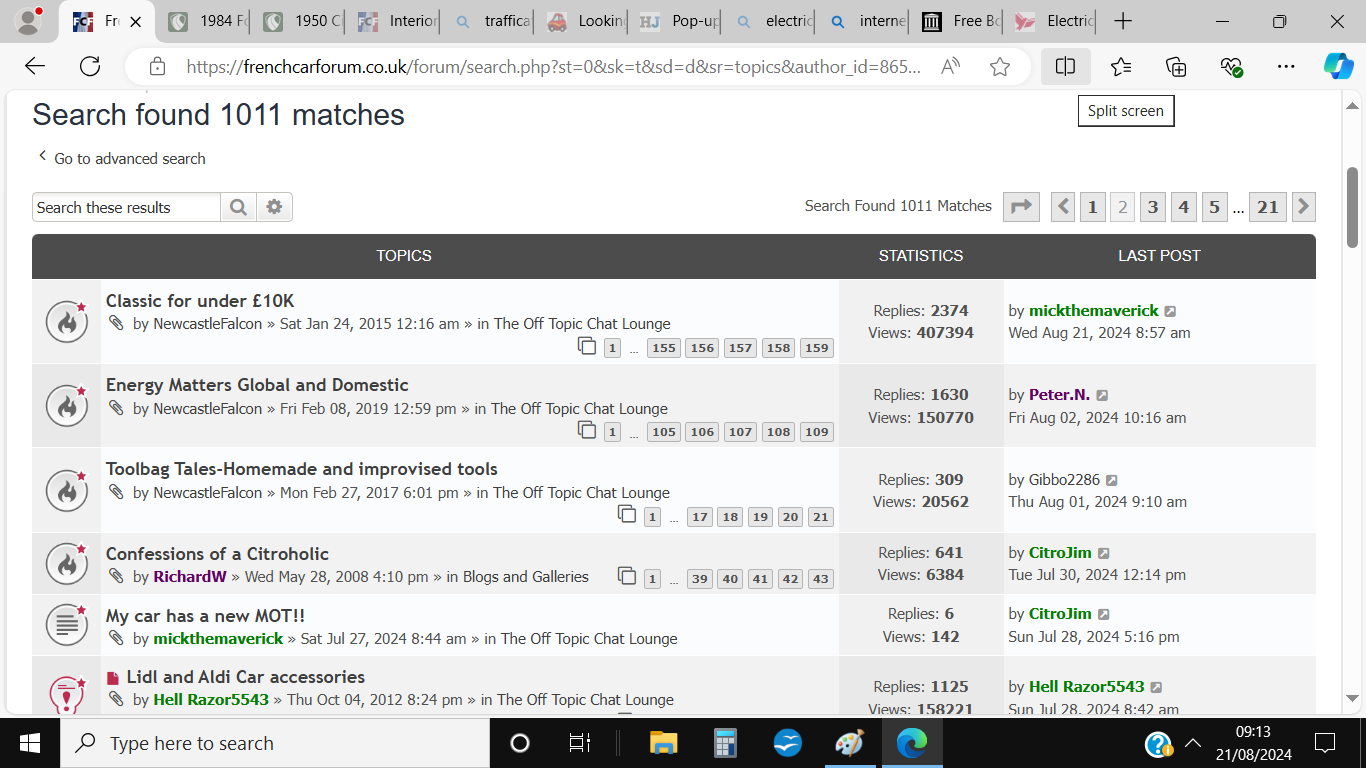Open the Copilot sidebar icon
The image size is (1366, 768).
coord(1338,66)
